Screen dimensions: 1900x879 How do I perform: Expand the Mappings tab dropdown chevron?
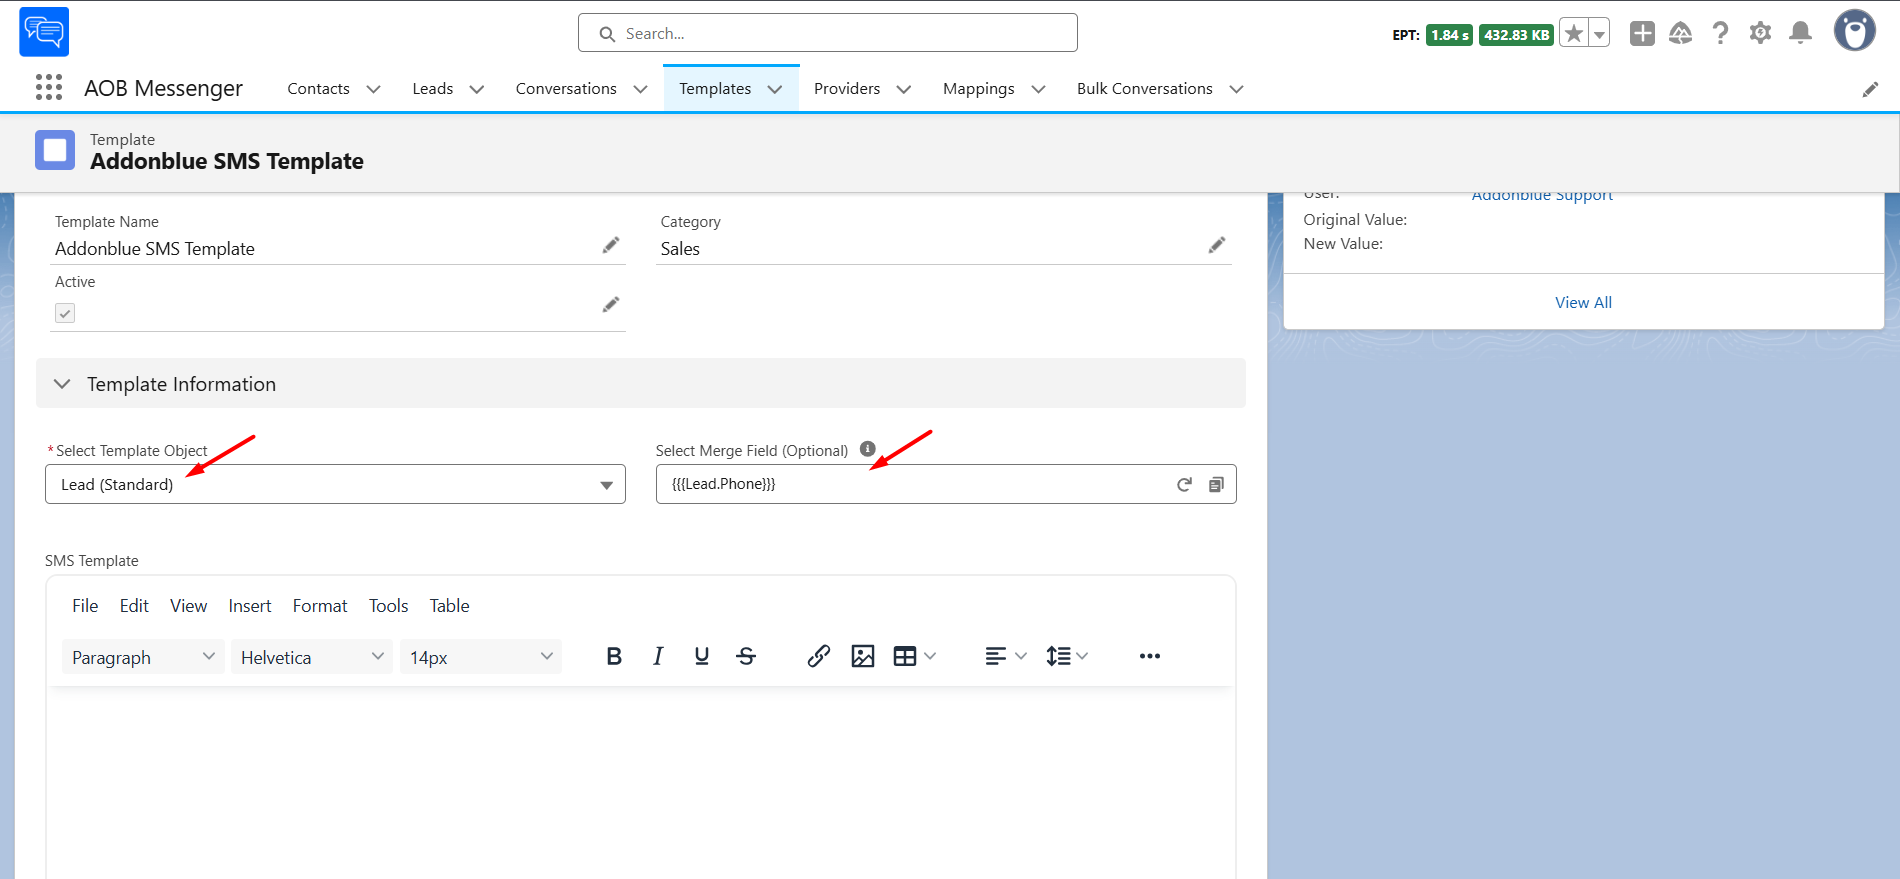1039,89
